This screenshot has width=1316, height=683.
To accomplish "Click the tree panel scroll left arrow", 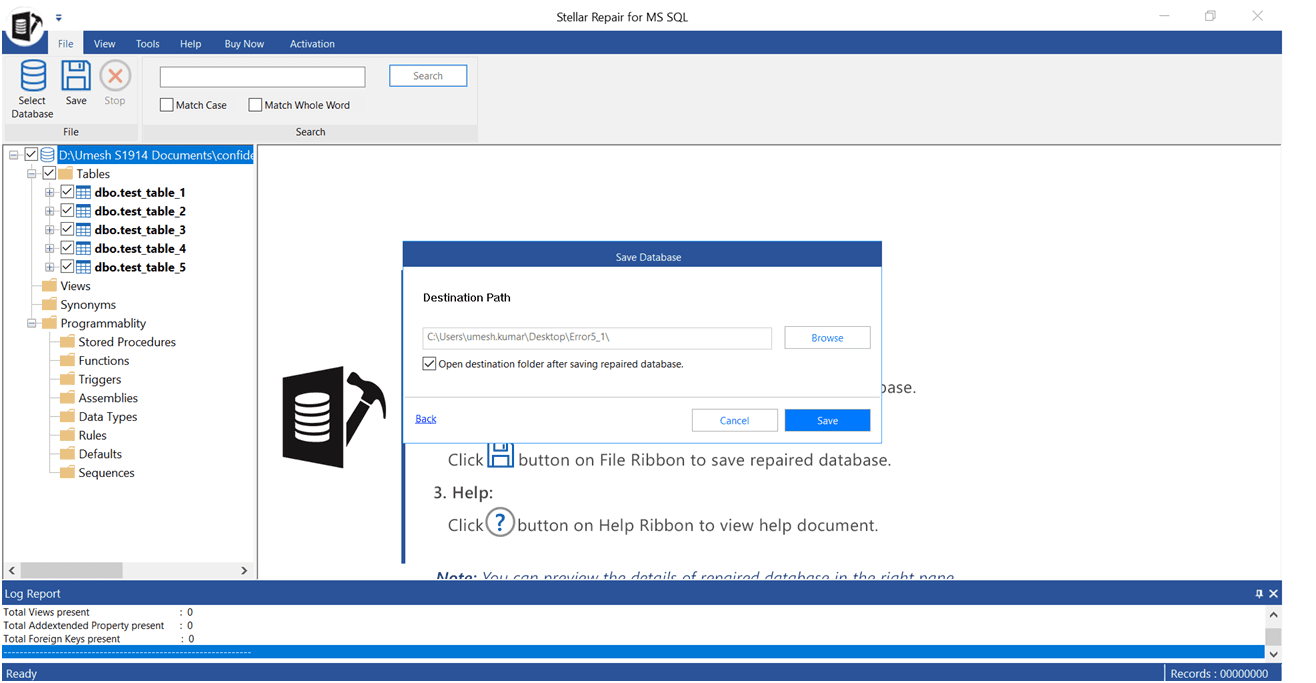I will click(x=14, y=570).
